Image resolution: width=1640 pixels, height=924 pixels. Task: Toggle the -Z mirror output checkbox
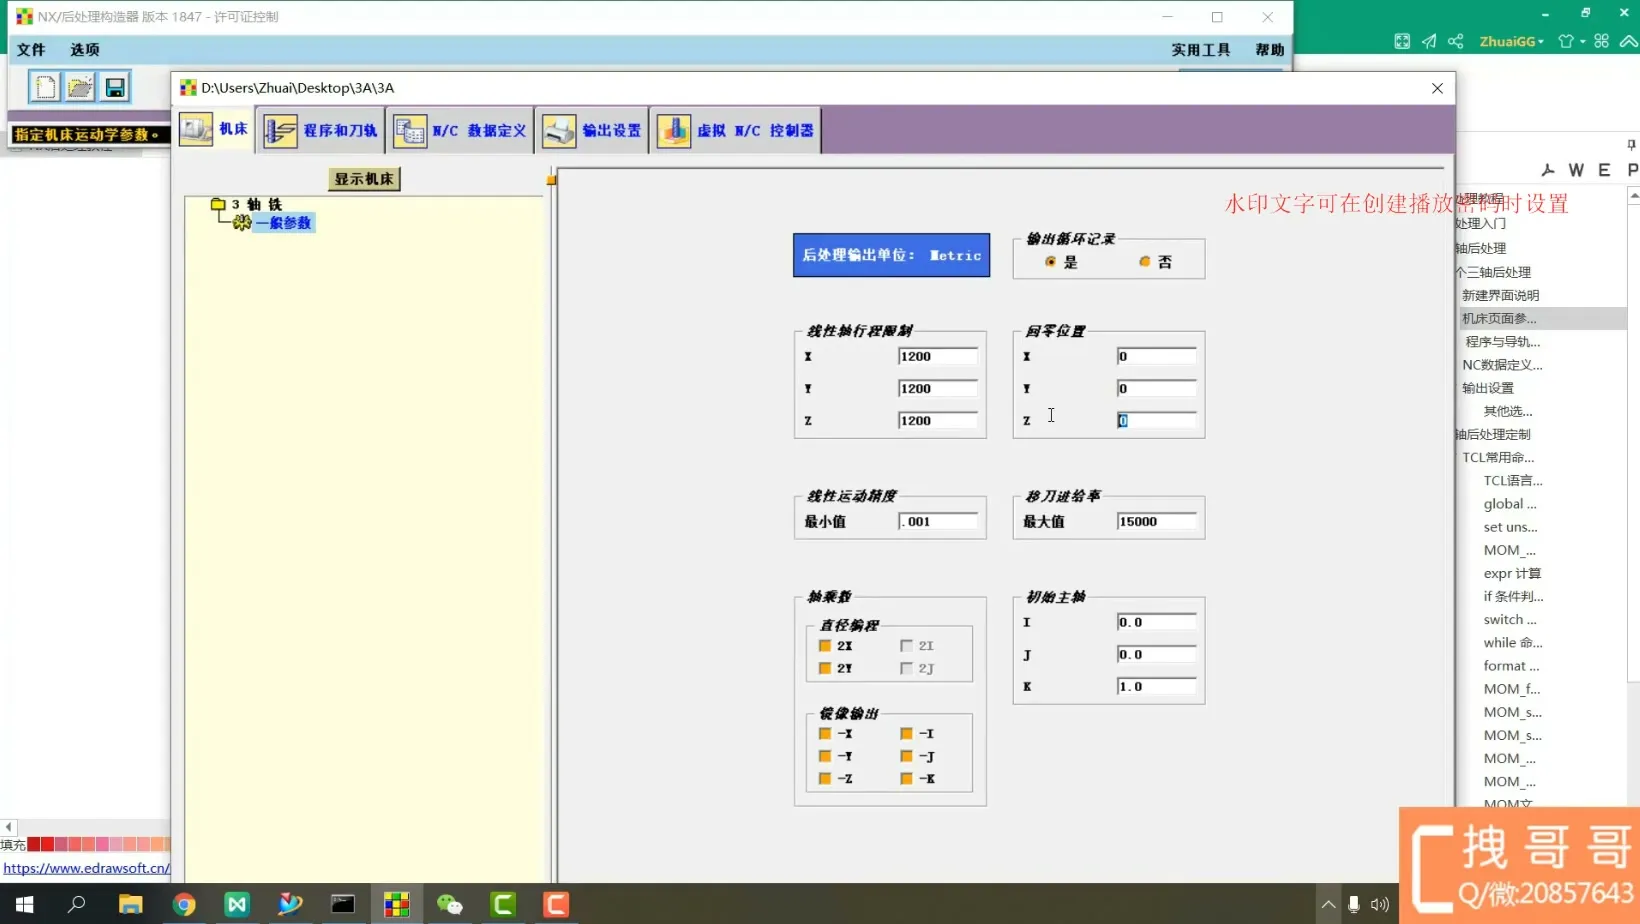click(x=825, y=779)
